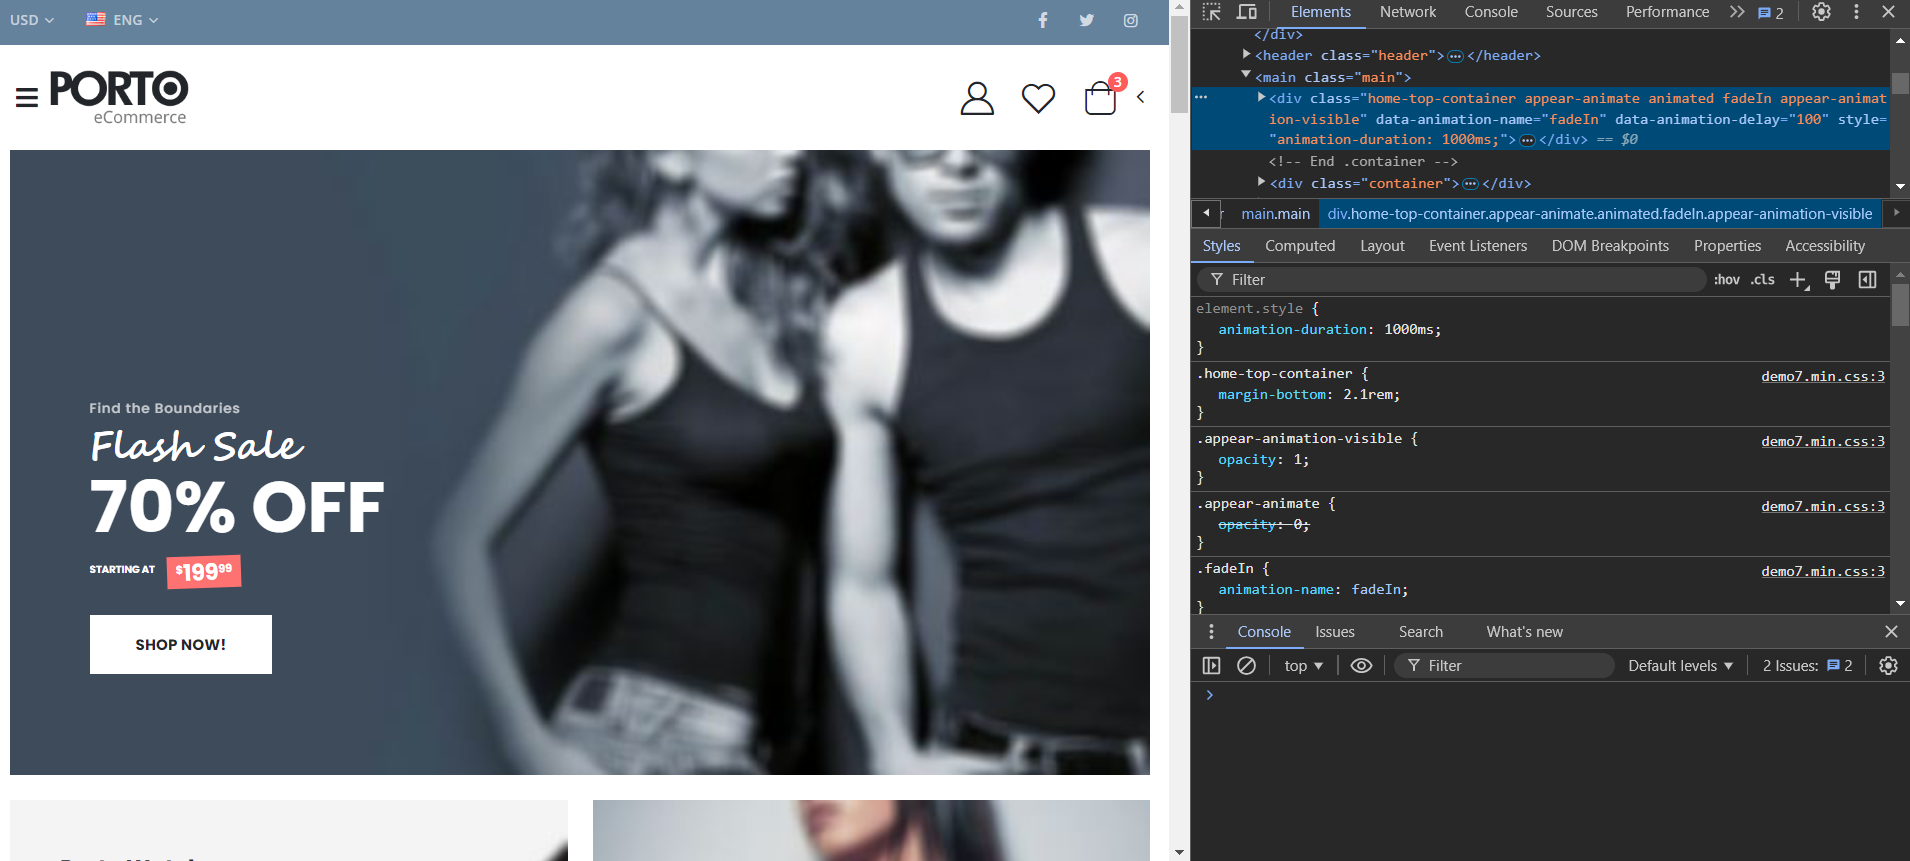
Task: Toggle the device toolbar icon
Action: click(x=1247, y=12)
